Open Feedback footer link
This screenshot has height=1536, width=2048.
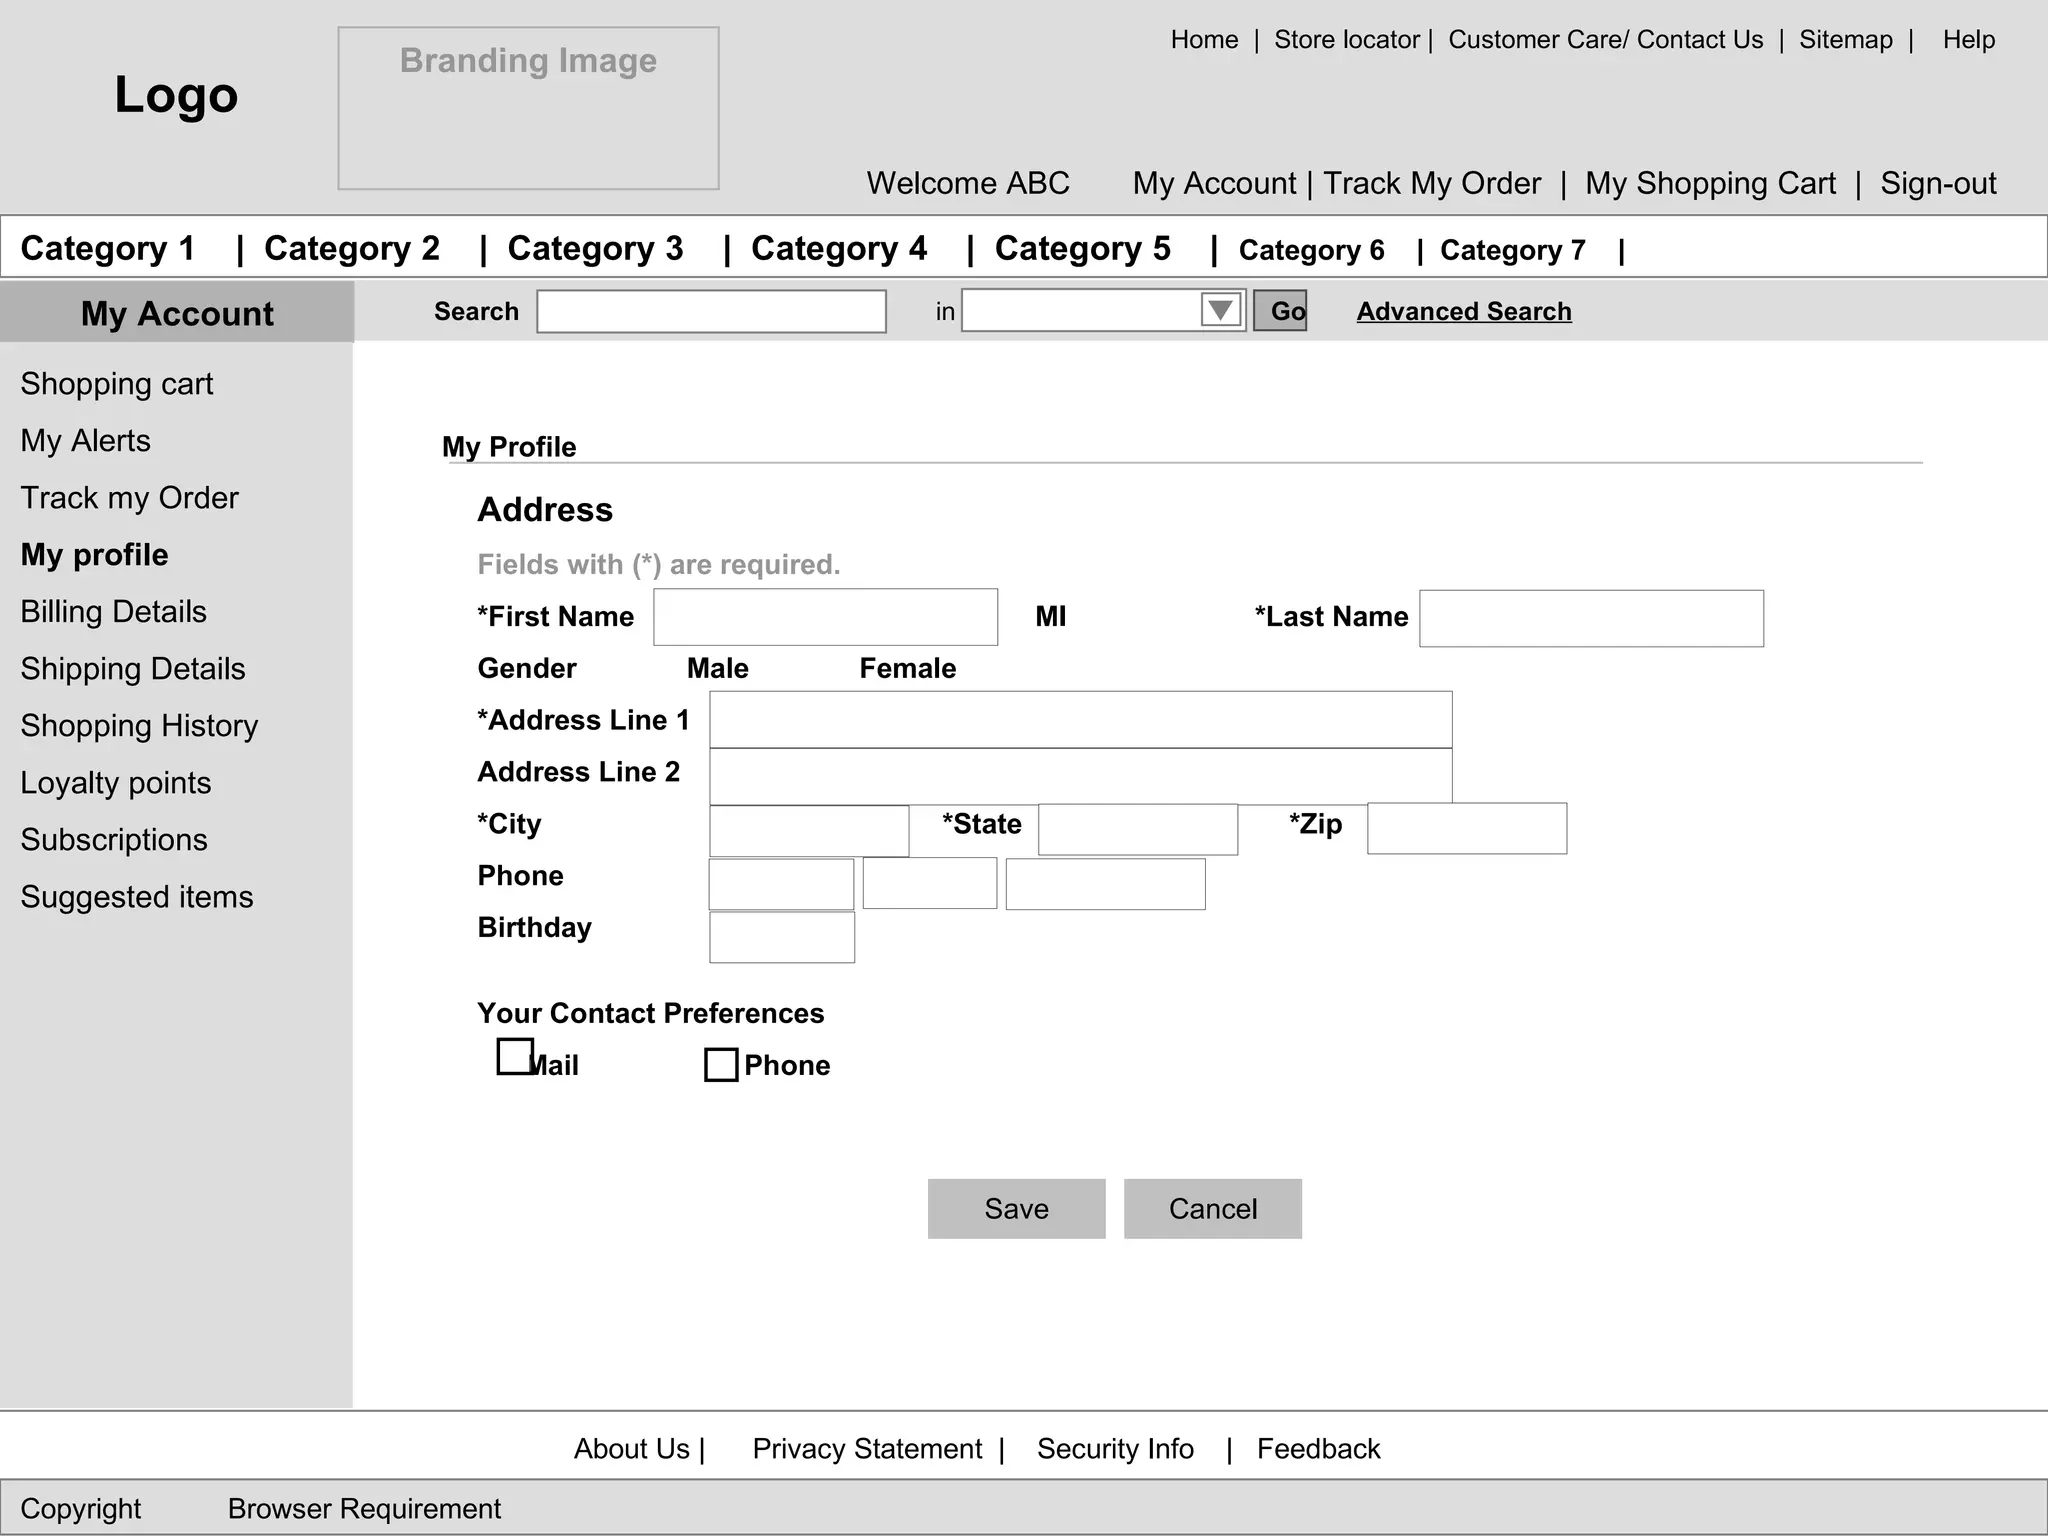pos(1318,1449)
